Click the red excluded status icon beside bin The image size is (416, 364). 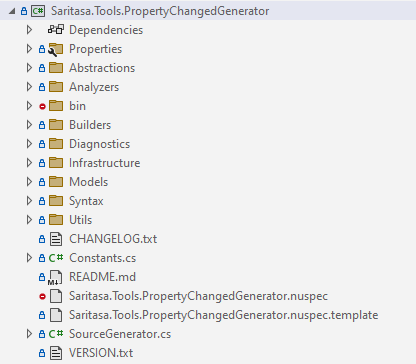pos(42,107)
